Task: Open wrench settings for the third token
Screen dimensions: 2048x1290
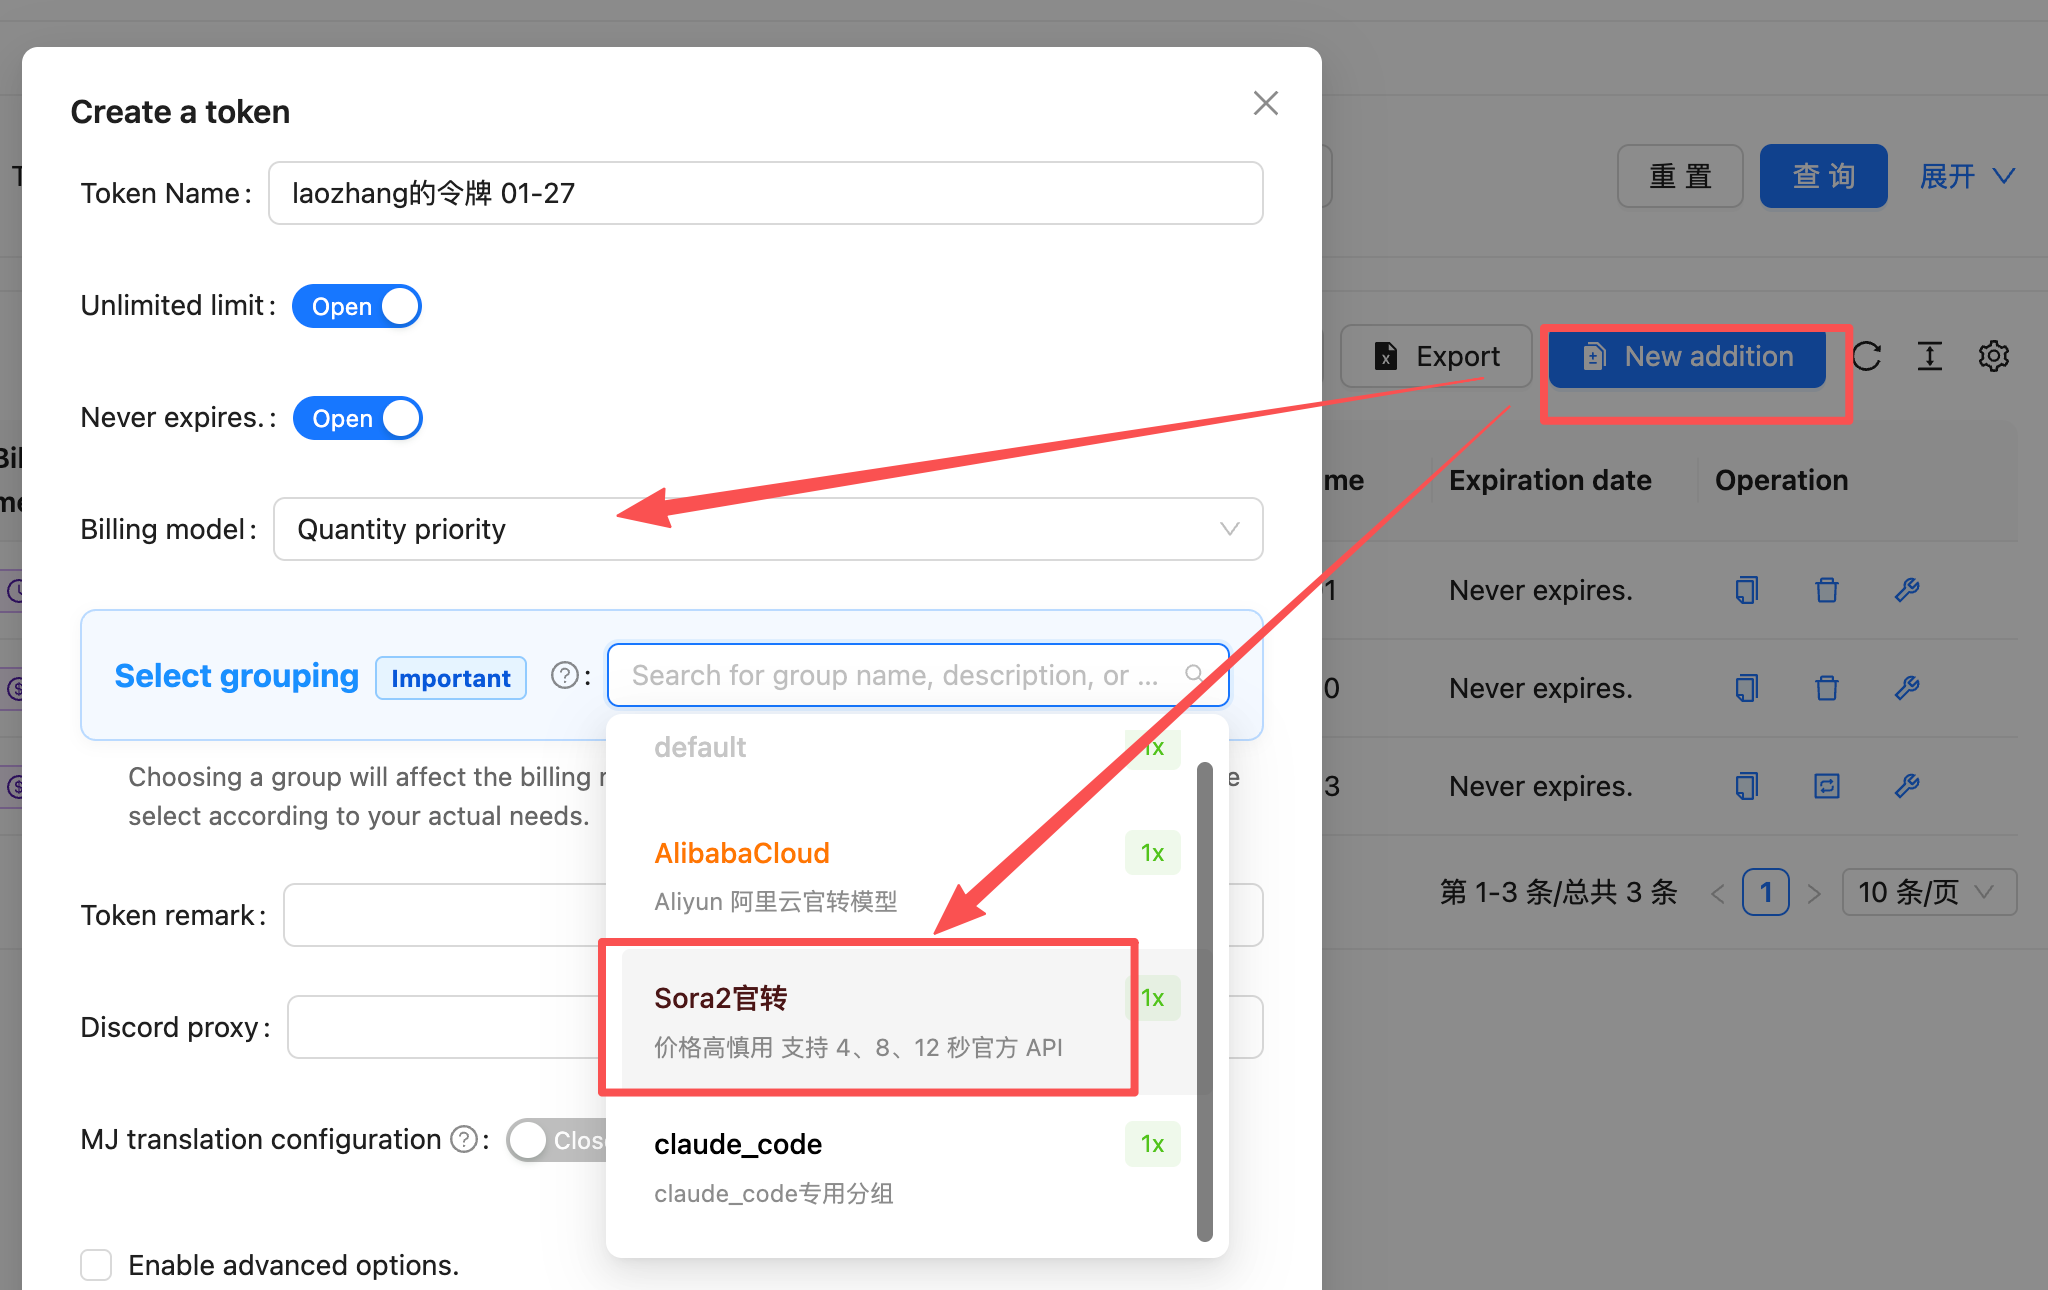Action: tap(1907, 786)
